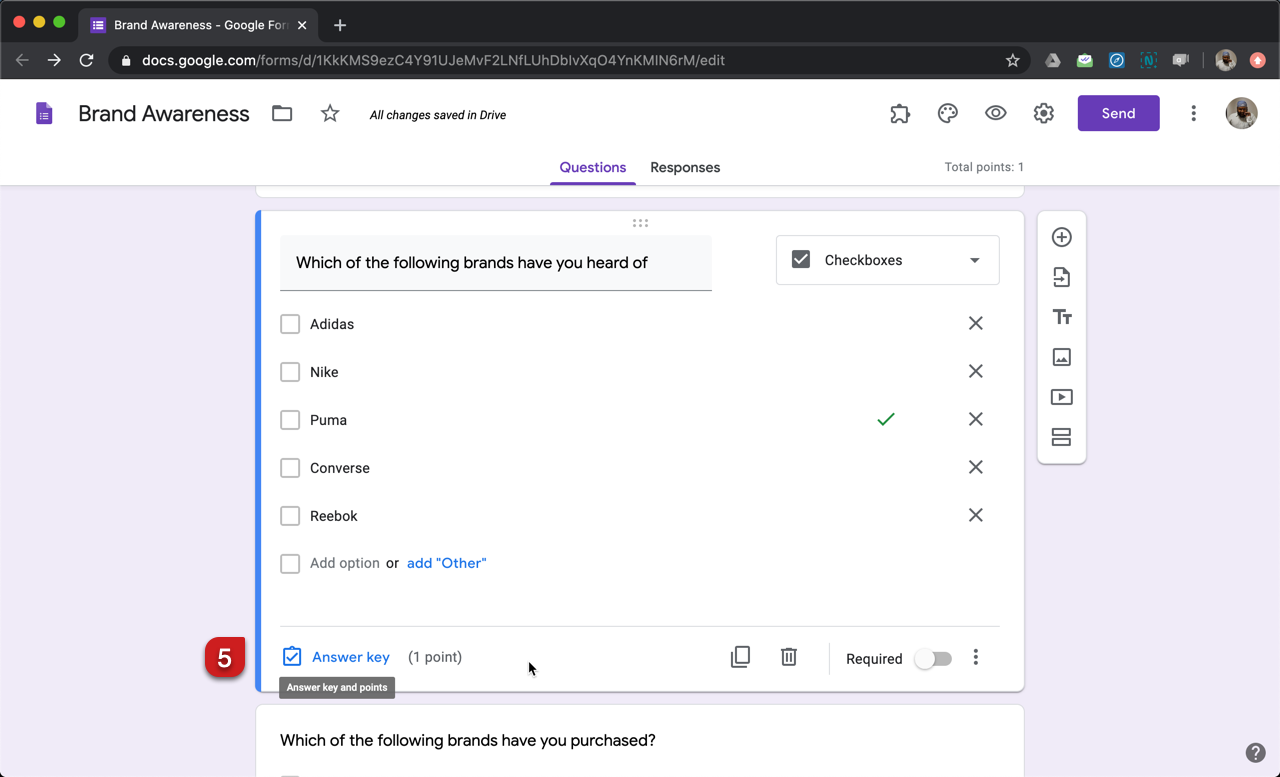This screenshot has width=1280, height=777.
Task: Select the Questions tab
Action: click(x=593, y=167)
